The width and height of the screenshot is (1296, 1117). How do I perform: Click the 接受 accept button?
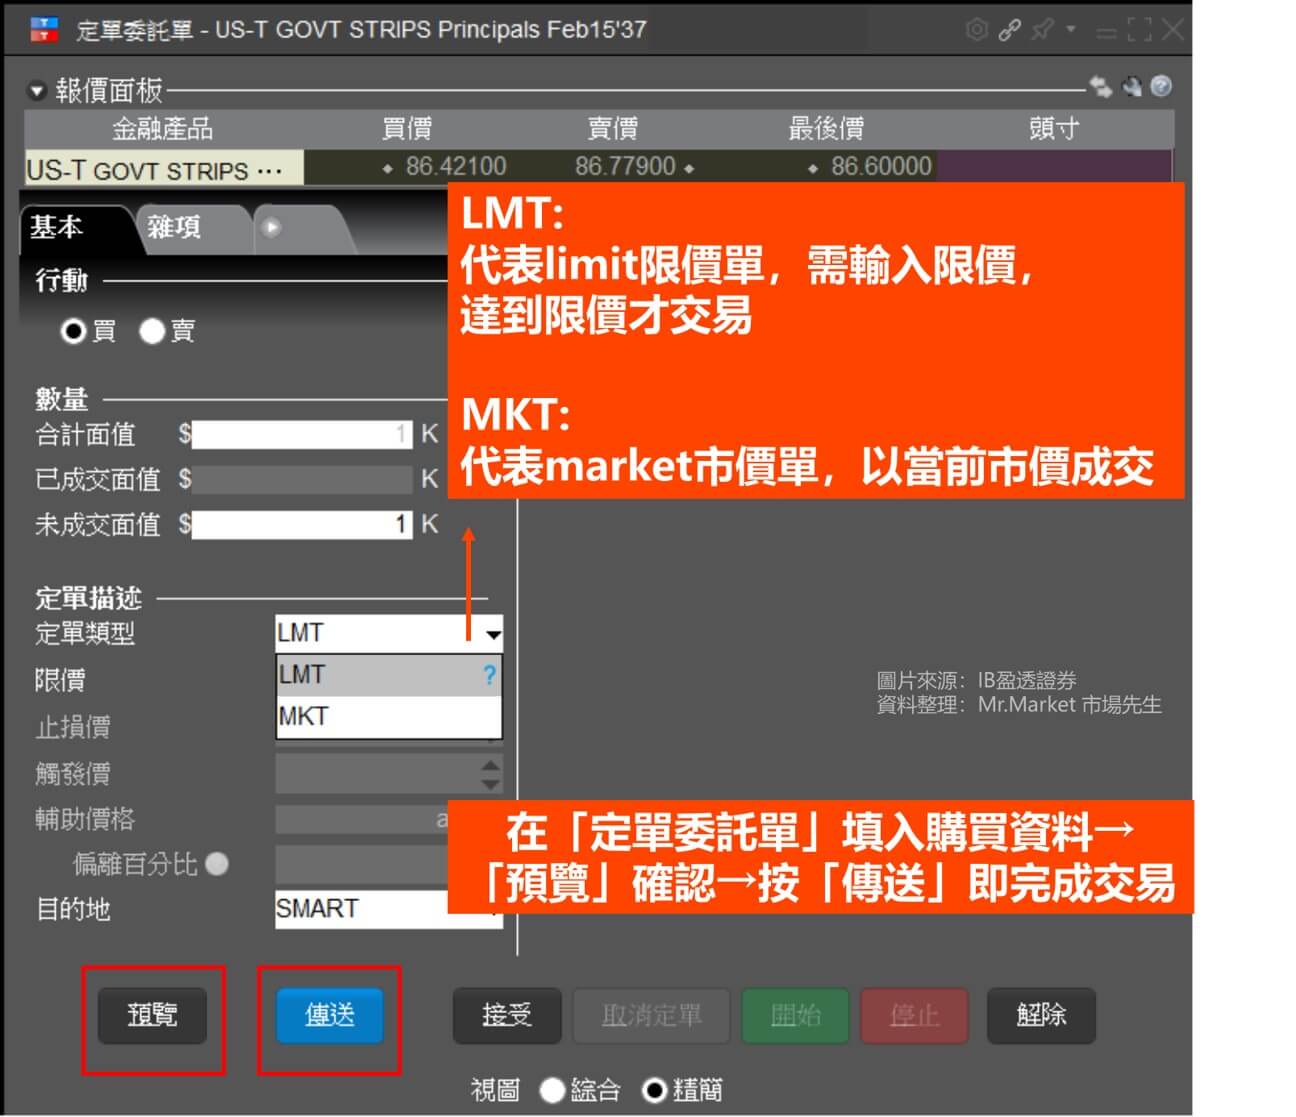(x=507, y=1016)
